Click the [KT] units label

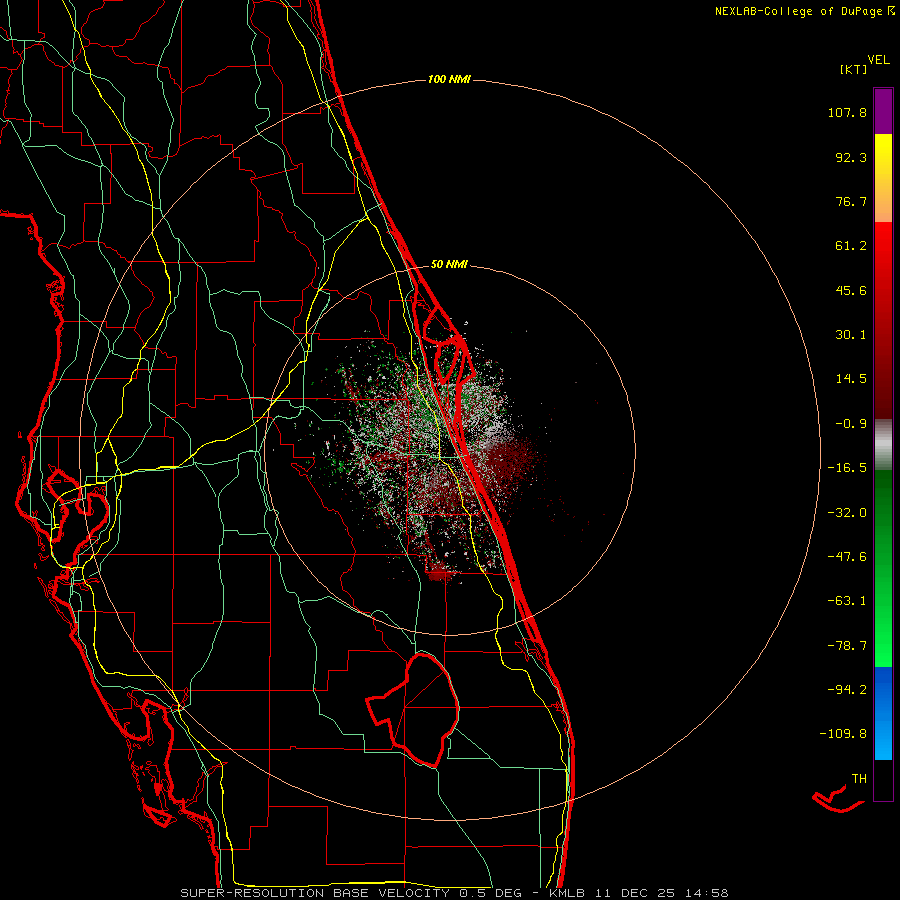coord(853,69)
